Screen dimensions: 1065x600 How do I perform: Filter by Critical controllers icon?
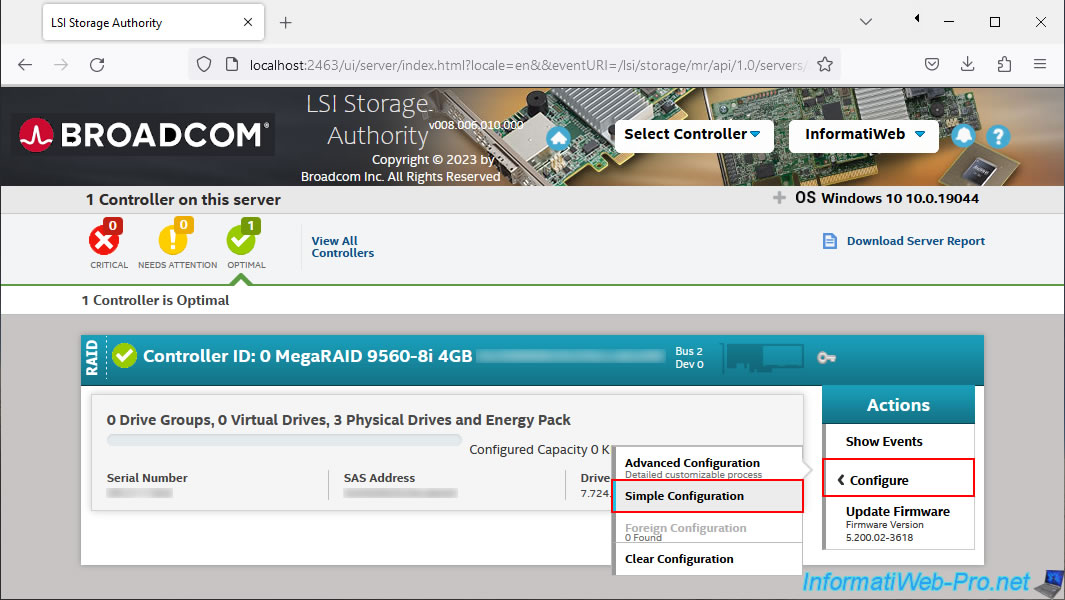(106, 239)
